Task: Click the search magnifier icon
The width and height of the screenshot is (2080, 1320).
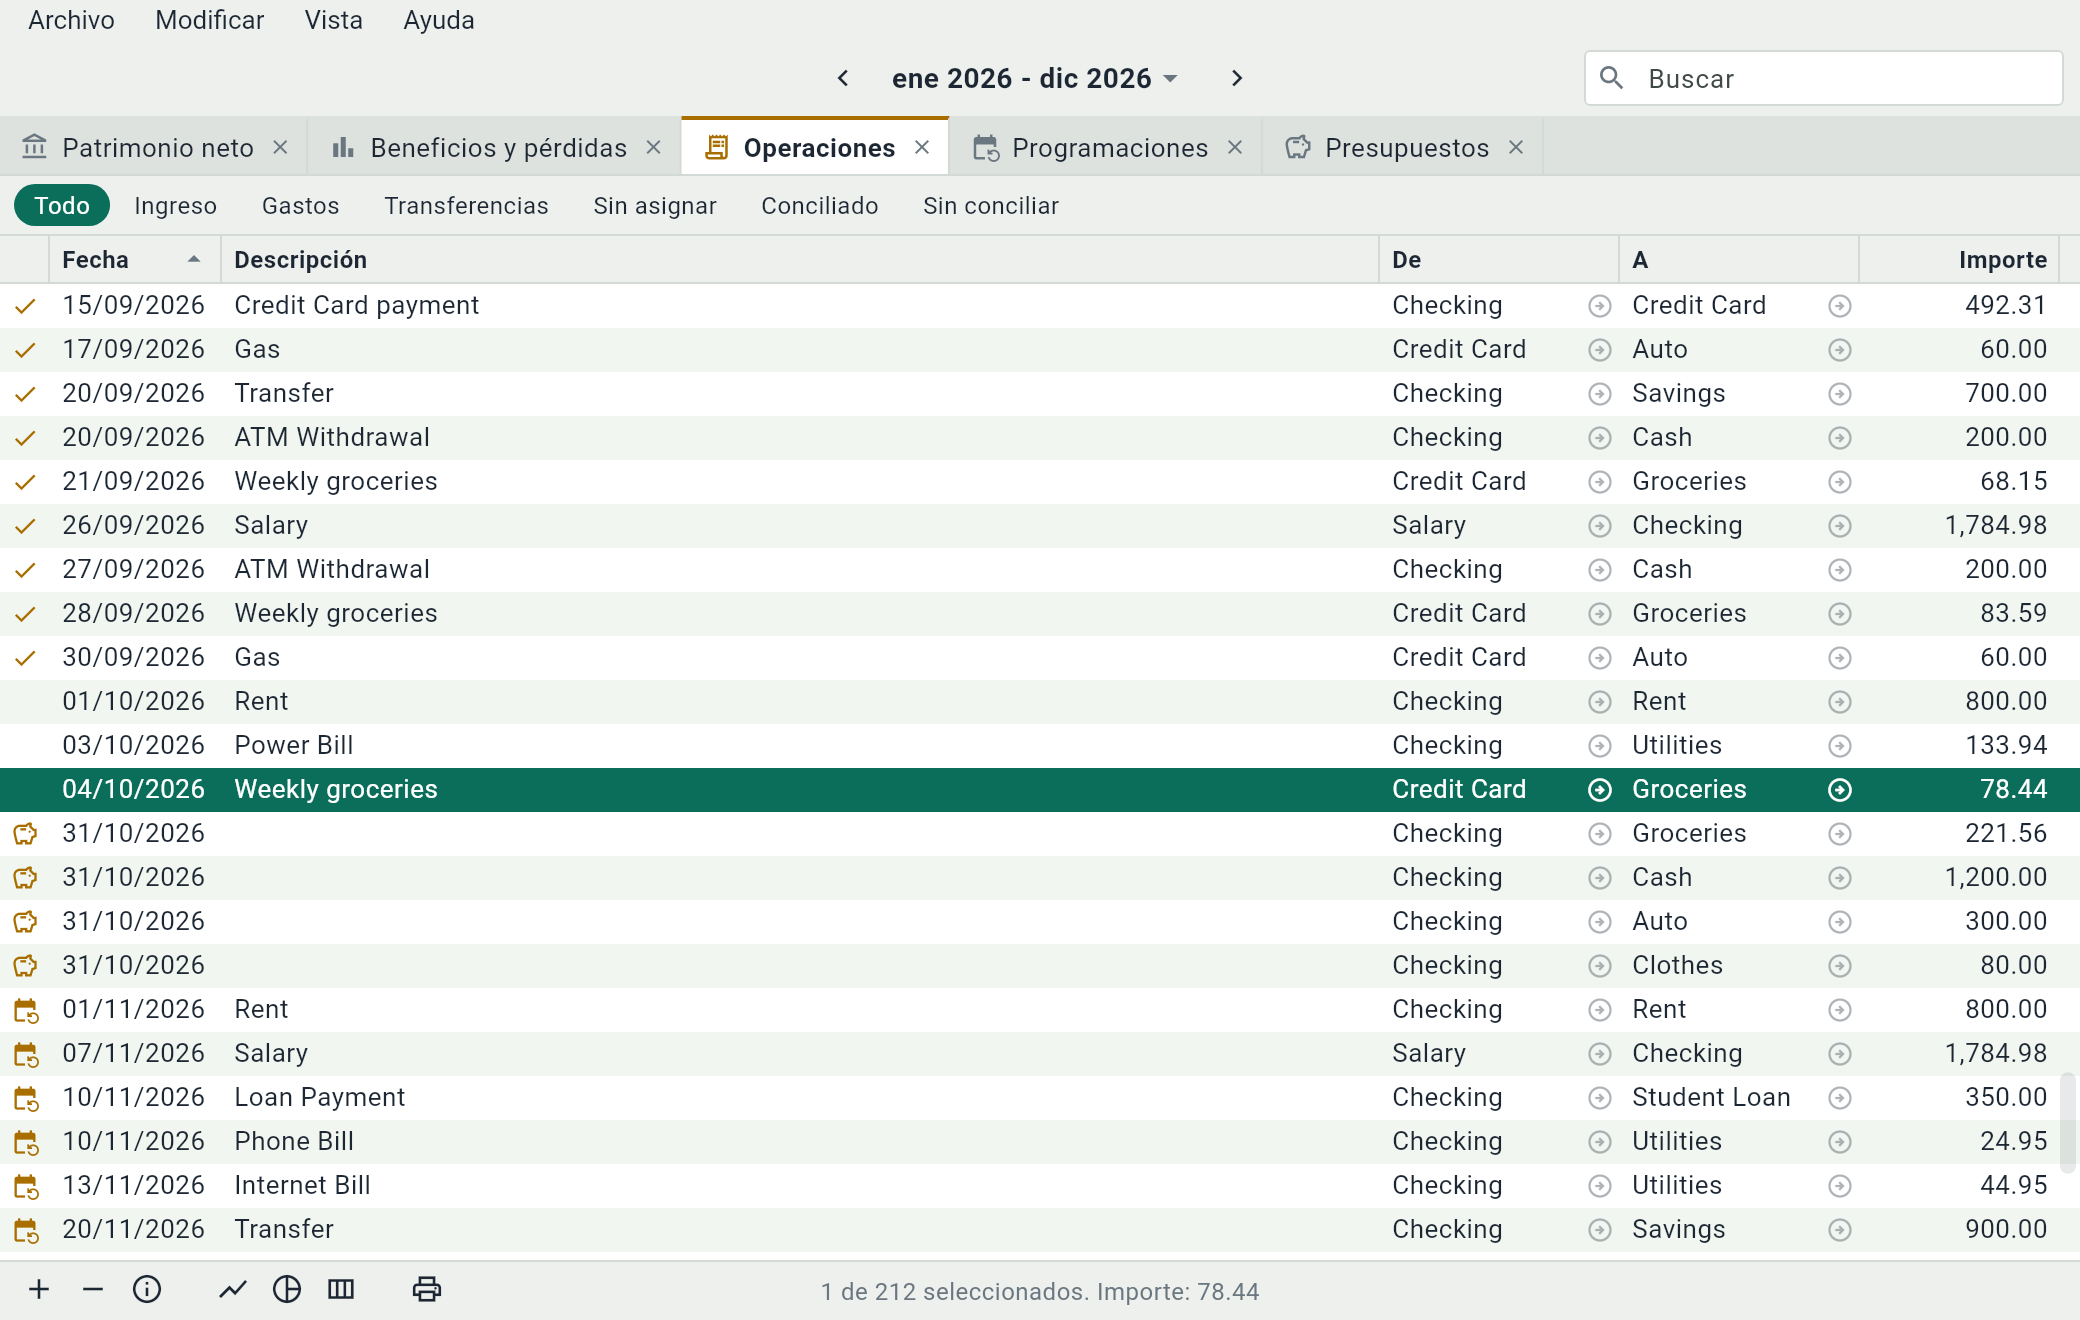Action: [1611, 78]
